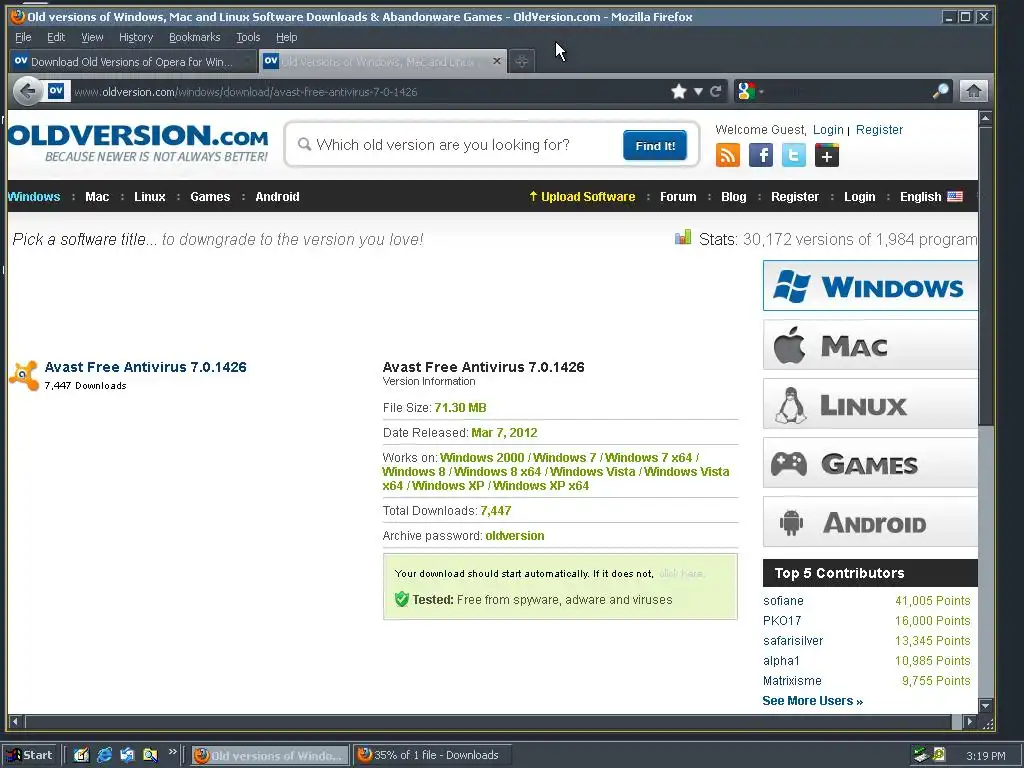The width and height of the screenshot is (1024, 768).
Task: Switch to Download Old Versions of Opera tab
Action: (x=132, y=61)
